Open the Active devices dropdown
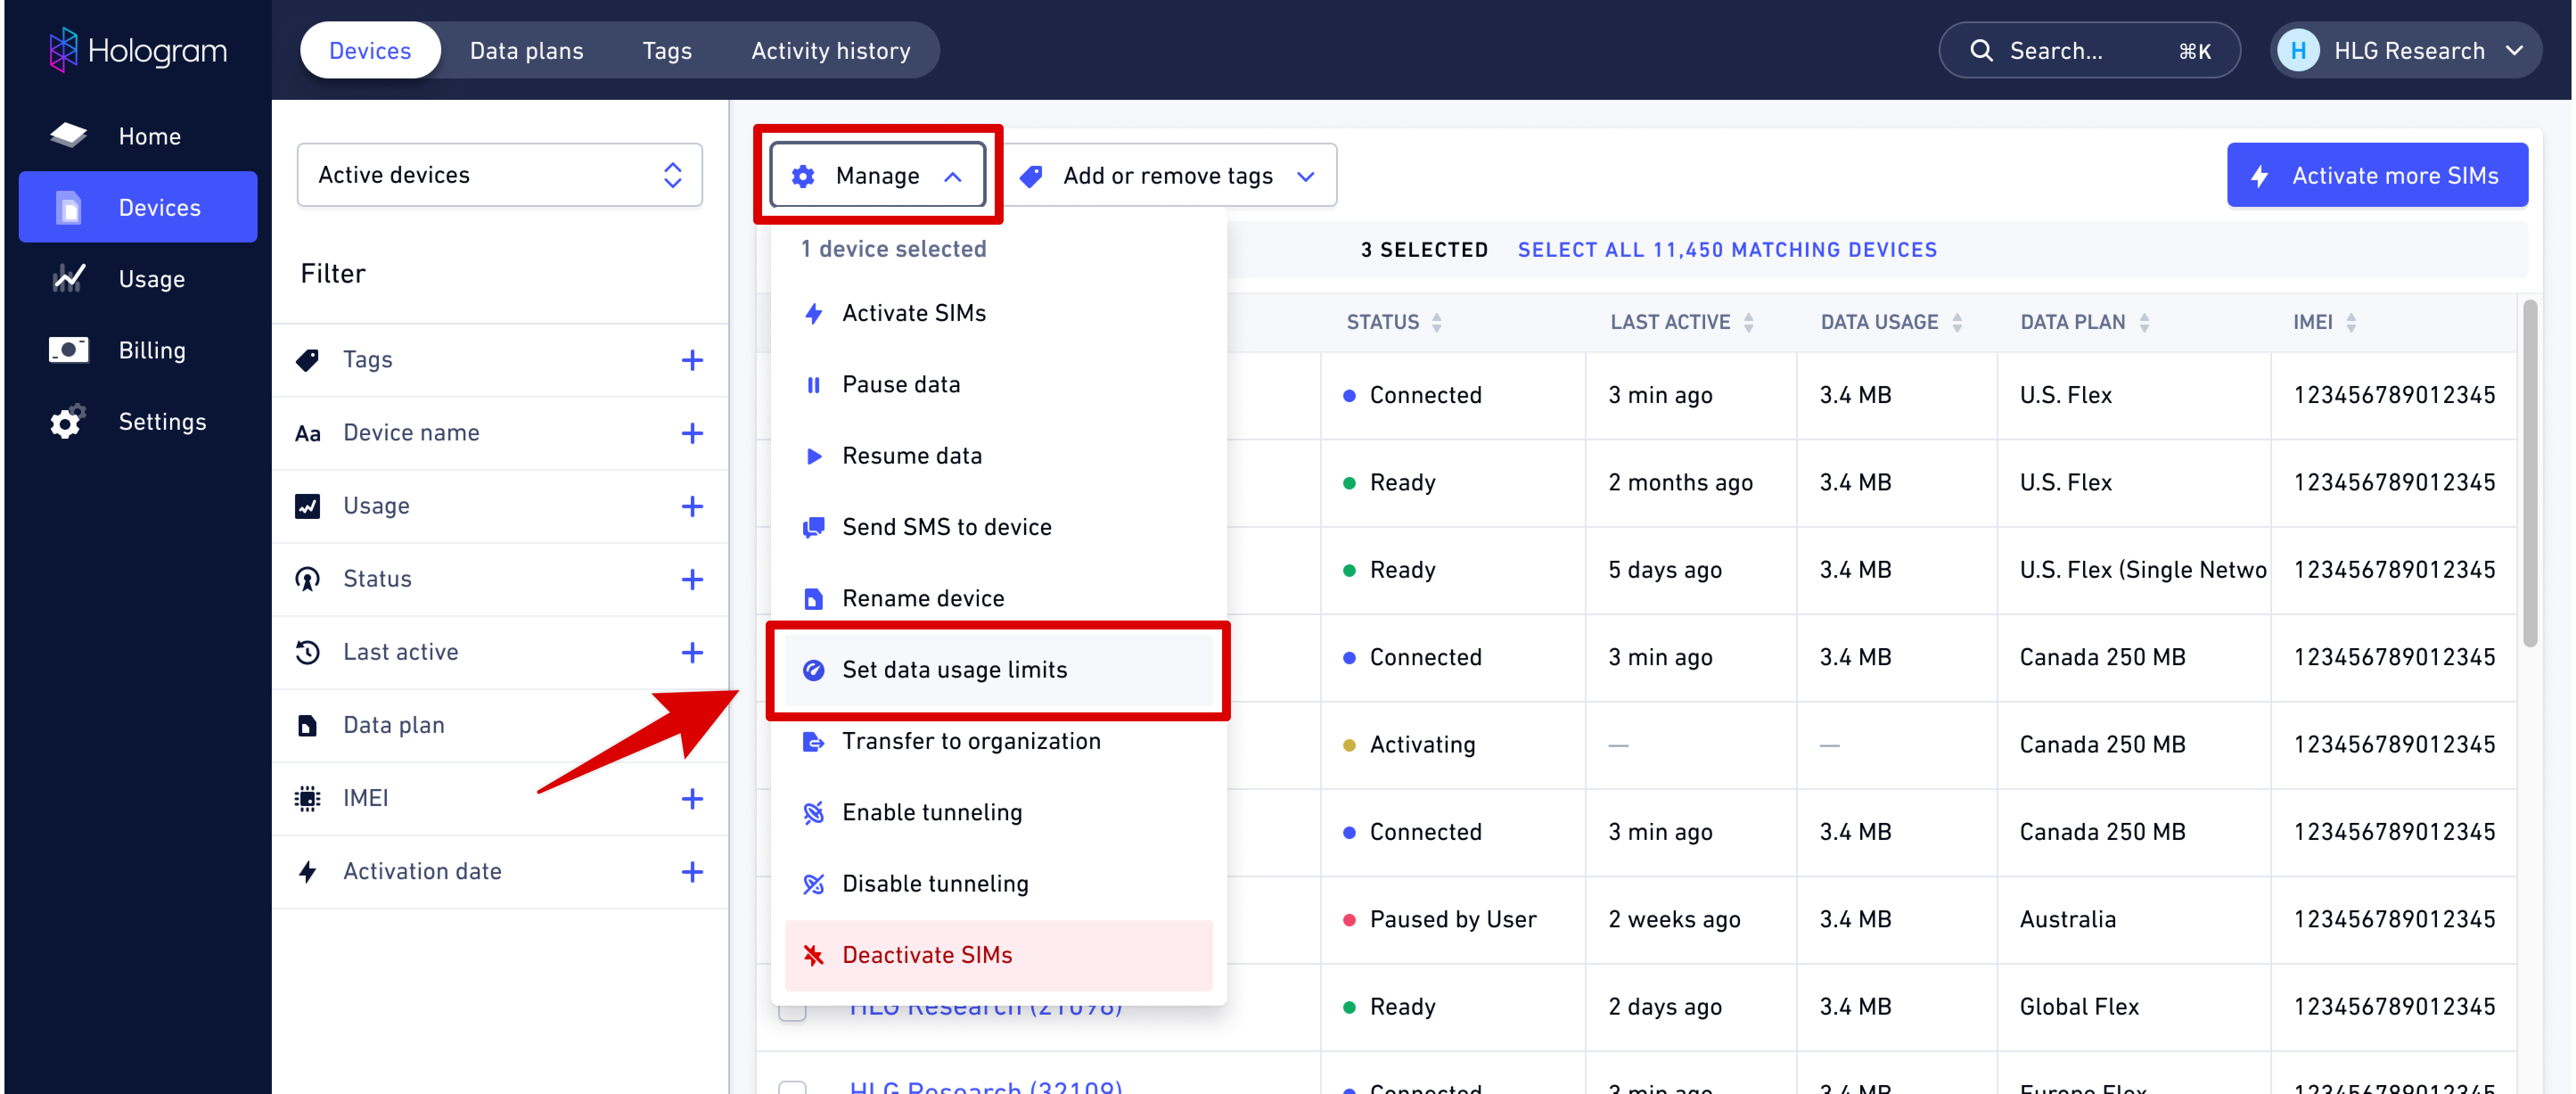Screen dimensions: 2576x1094 pos(499,175)
